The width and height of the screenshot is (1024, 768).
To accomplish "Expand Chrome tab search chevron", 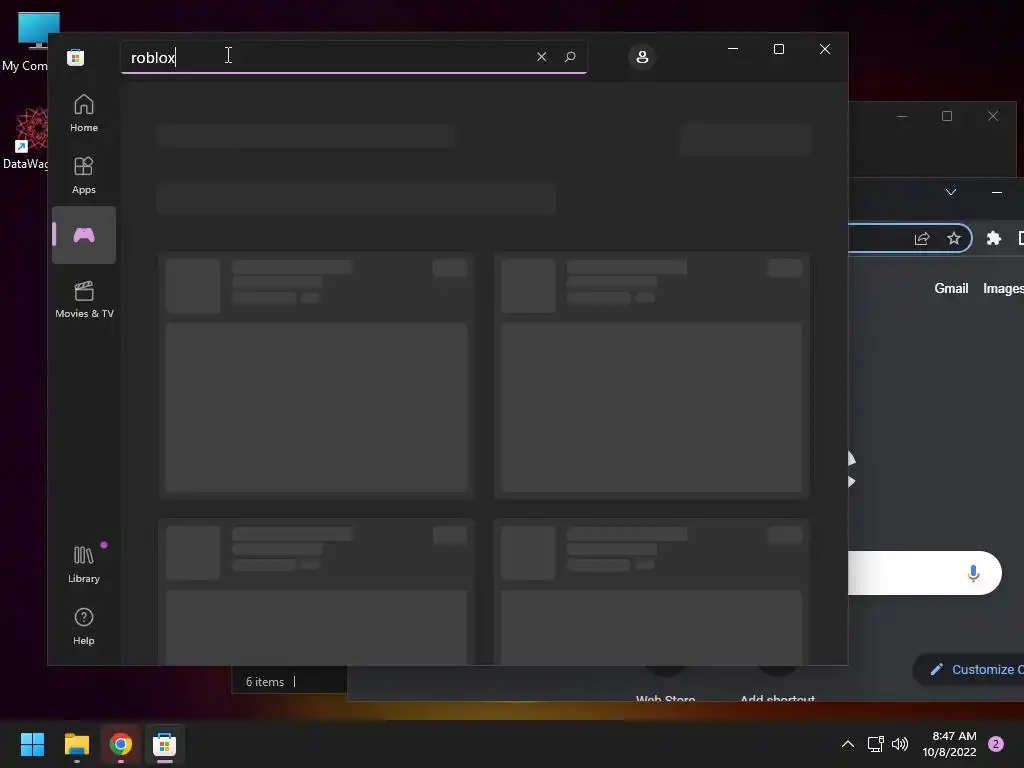I will pos(951,192).
